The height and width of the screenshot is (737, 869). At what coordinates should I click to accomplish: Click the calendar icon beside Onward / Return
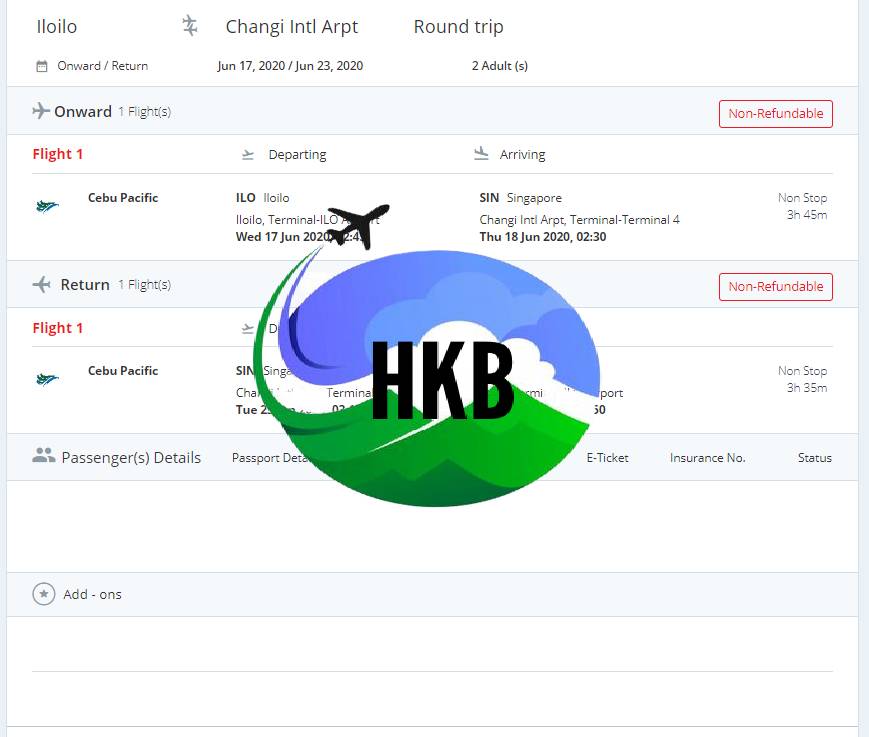coord(42,66)
